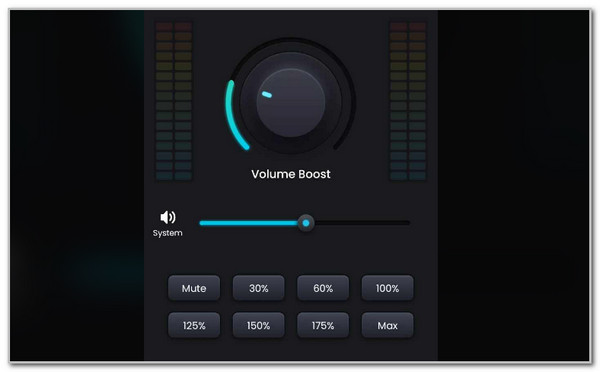Click the Volume Boost rotary knob
This screenshot has width=600, height=372.
click(x=291, y=103)
